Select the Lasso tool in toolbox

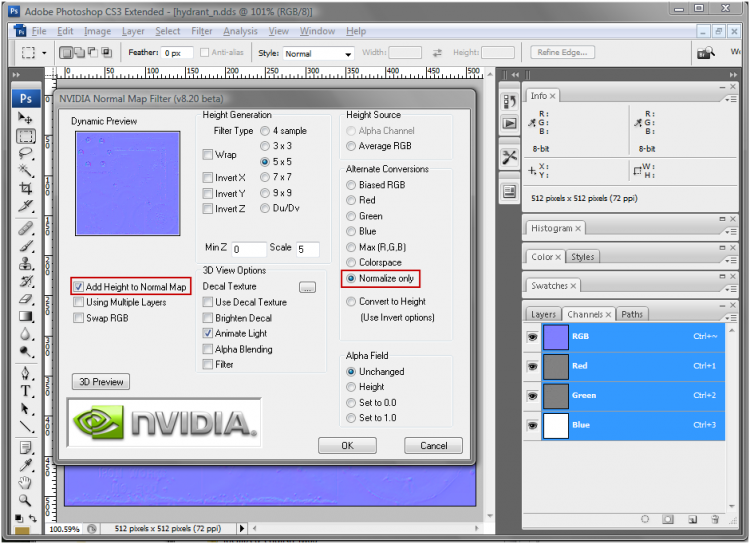click(x=26, y=153)
